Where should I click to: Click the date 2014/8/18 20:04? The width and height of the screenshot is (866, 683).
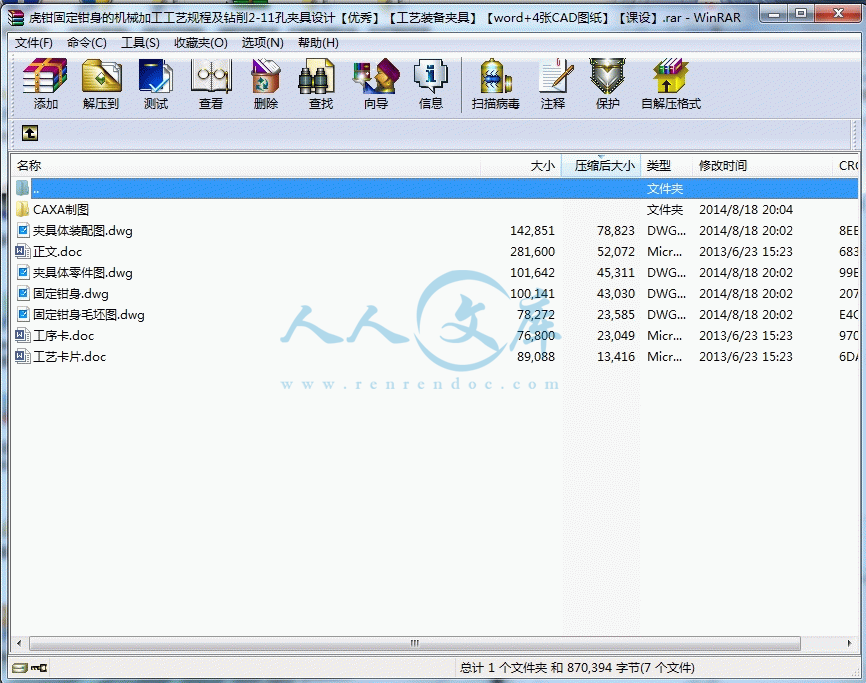746,209
